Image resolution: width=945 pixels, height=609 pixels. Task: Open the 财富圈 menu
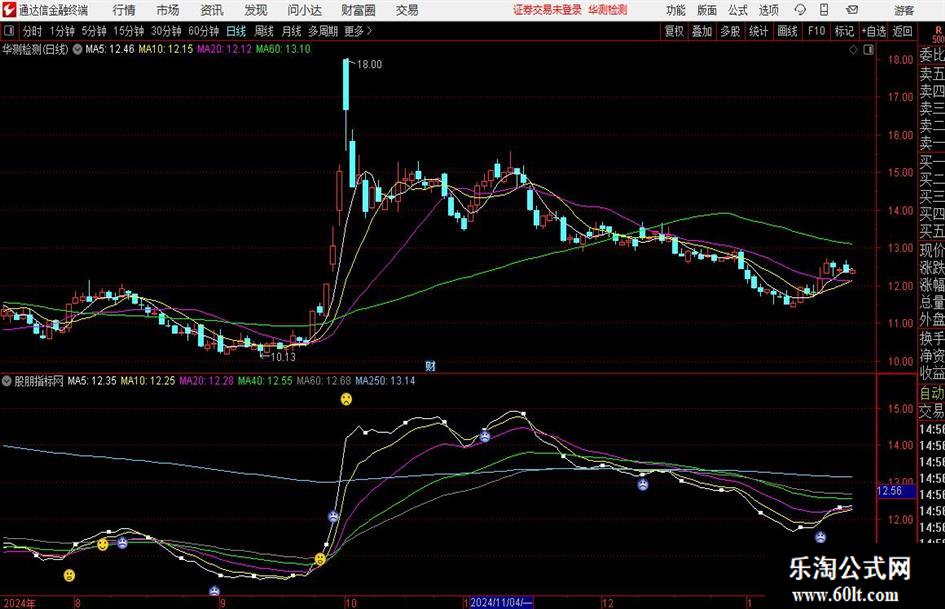tap(358, 10)
